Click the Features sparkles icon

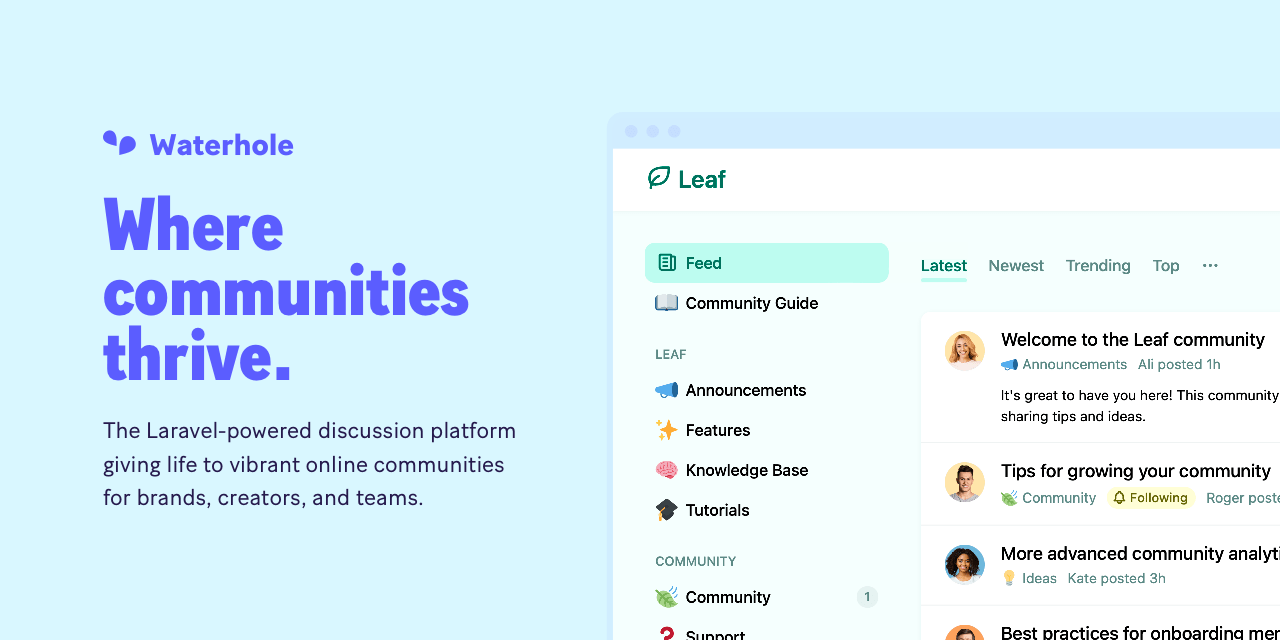667,430
